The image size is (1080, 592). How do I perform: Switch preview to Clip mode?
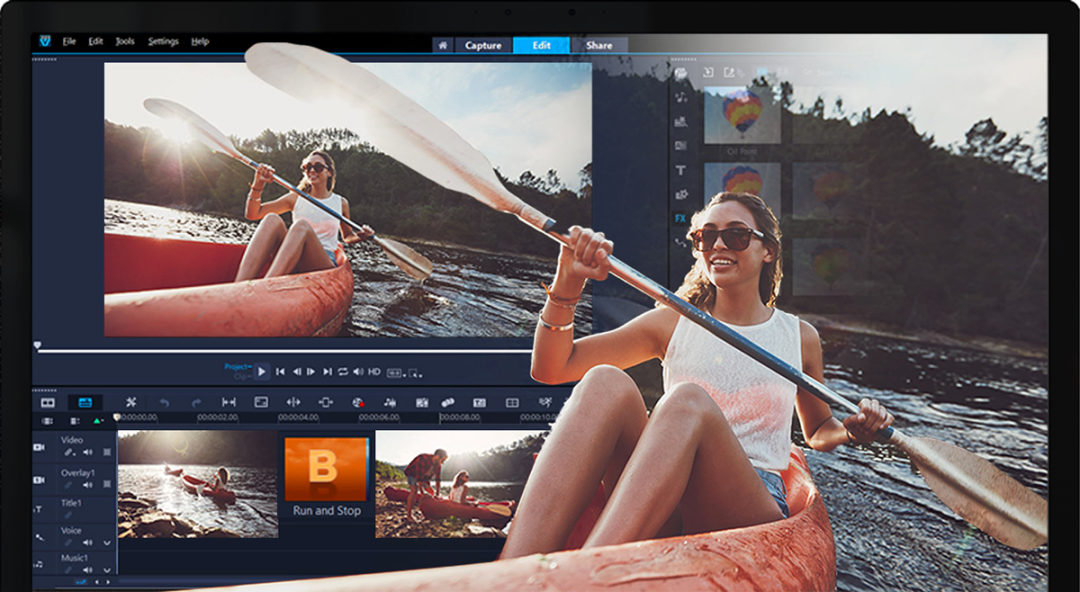coord(241,377)
